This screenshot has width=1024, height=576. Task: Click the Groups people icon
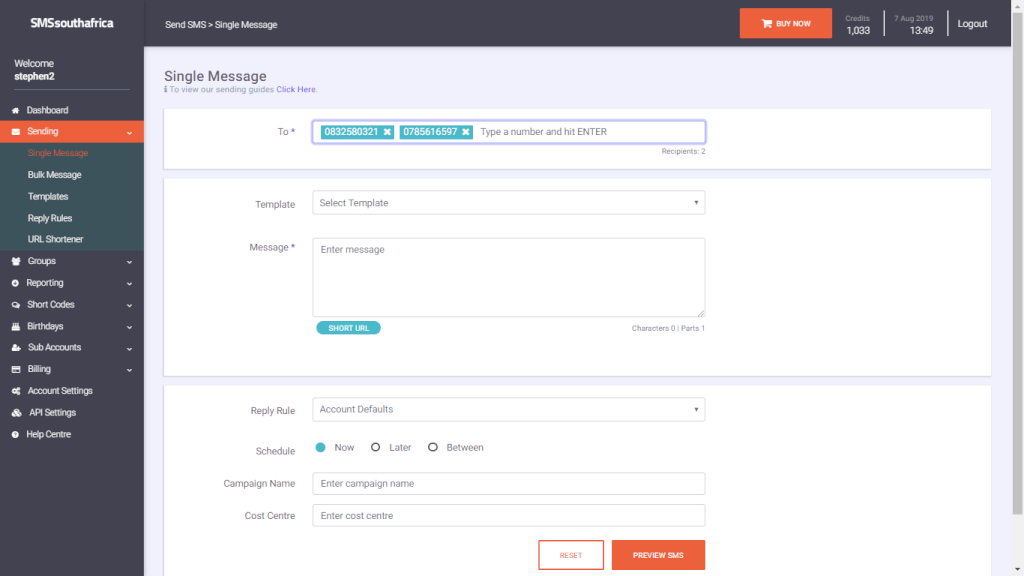tap(15, 261)
